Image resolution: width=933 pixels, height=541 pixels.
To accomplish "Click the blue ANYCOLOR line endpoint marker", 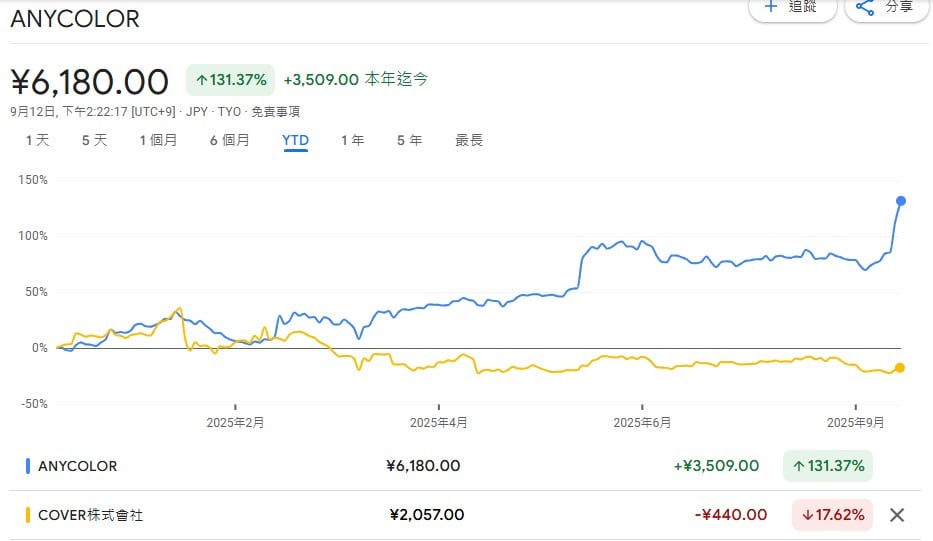I will 901,201.
